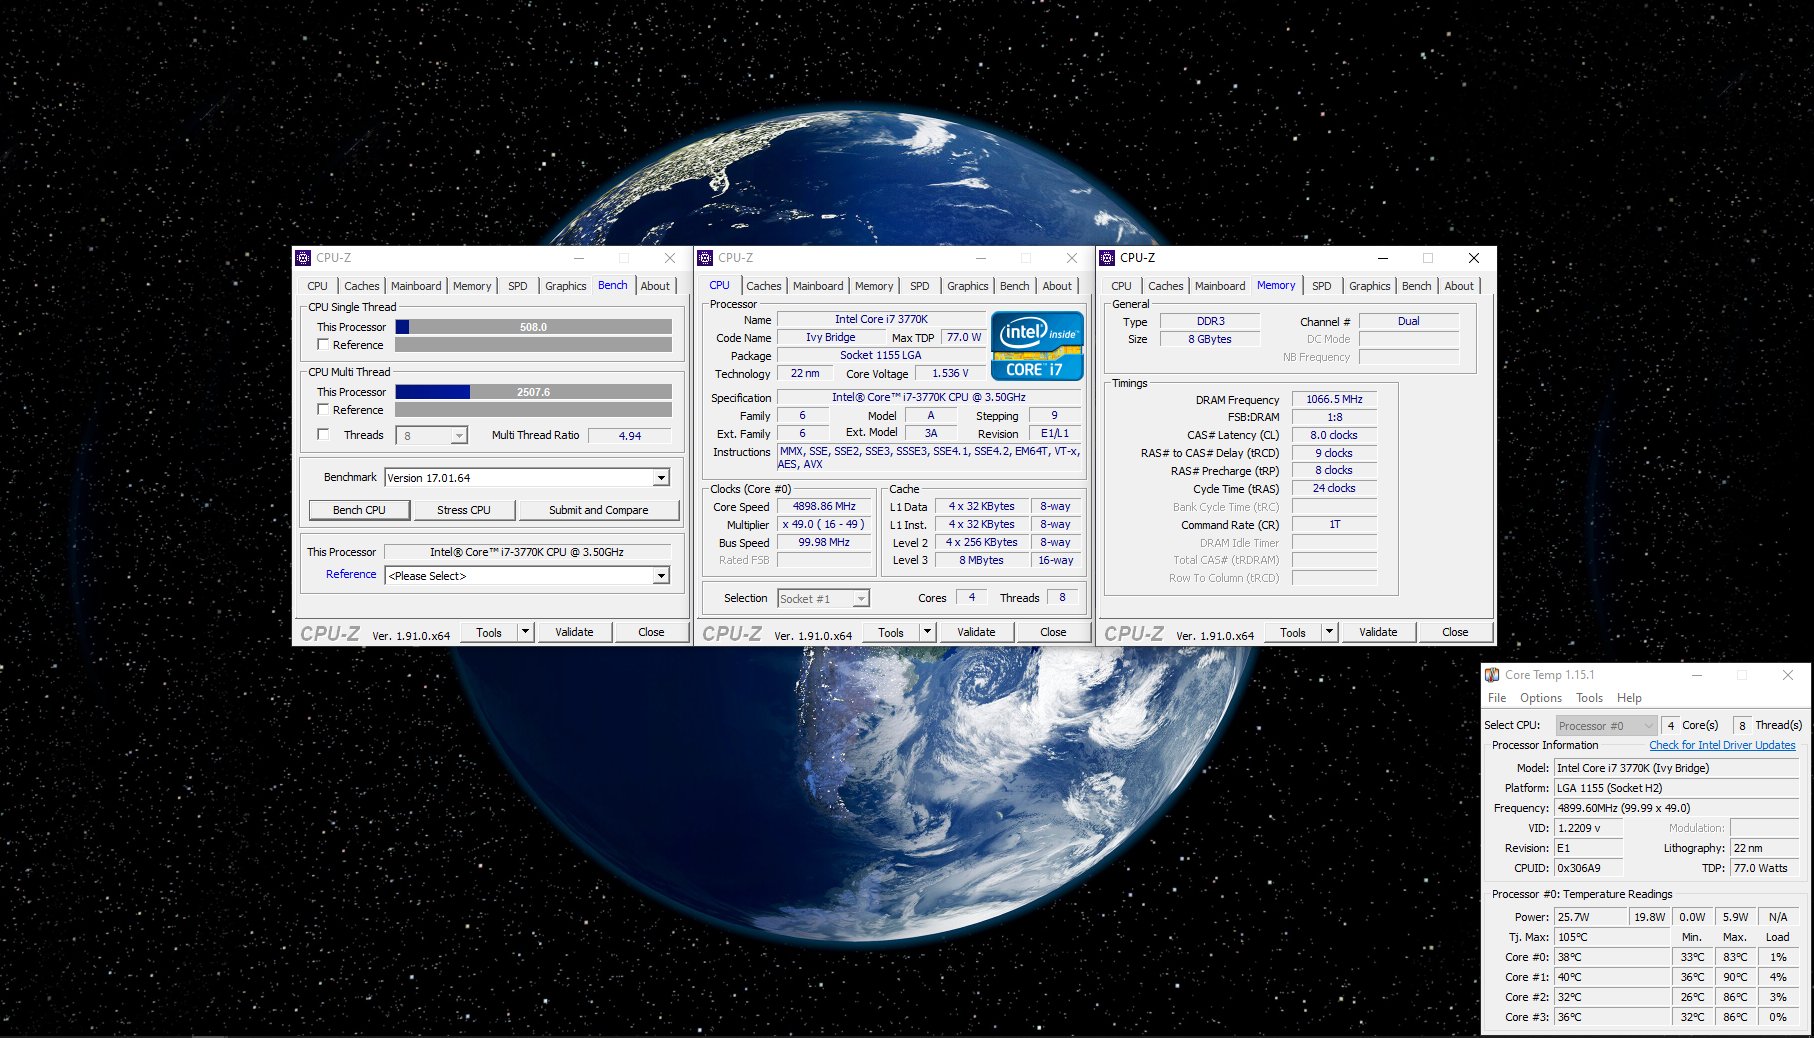Screen dimensions: 1814x1038
Task: Click the CPU-Z app icon in the Bench window title bar
Action: tap(303, 258)
